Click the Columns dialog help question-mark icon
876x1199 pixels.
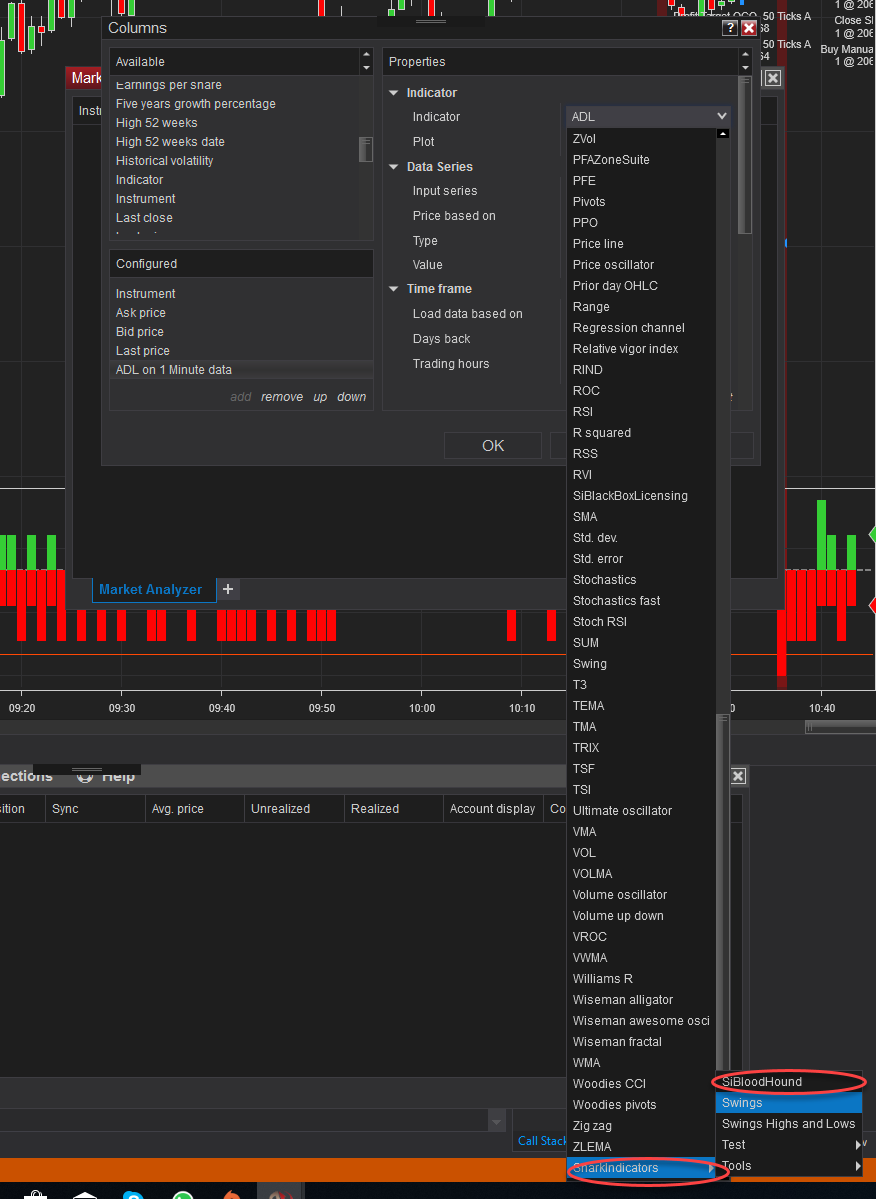[730, 29]
